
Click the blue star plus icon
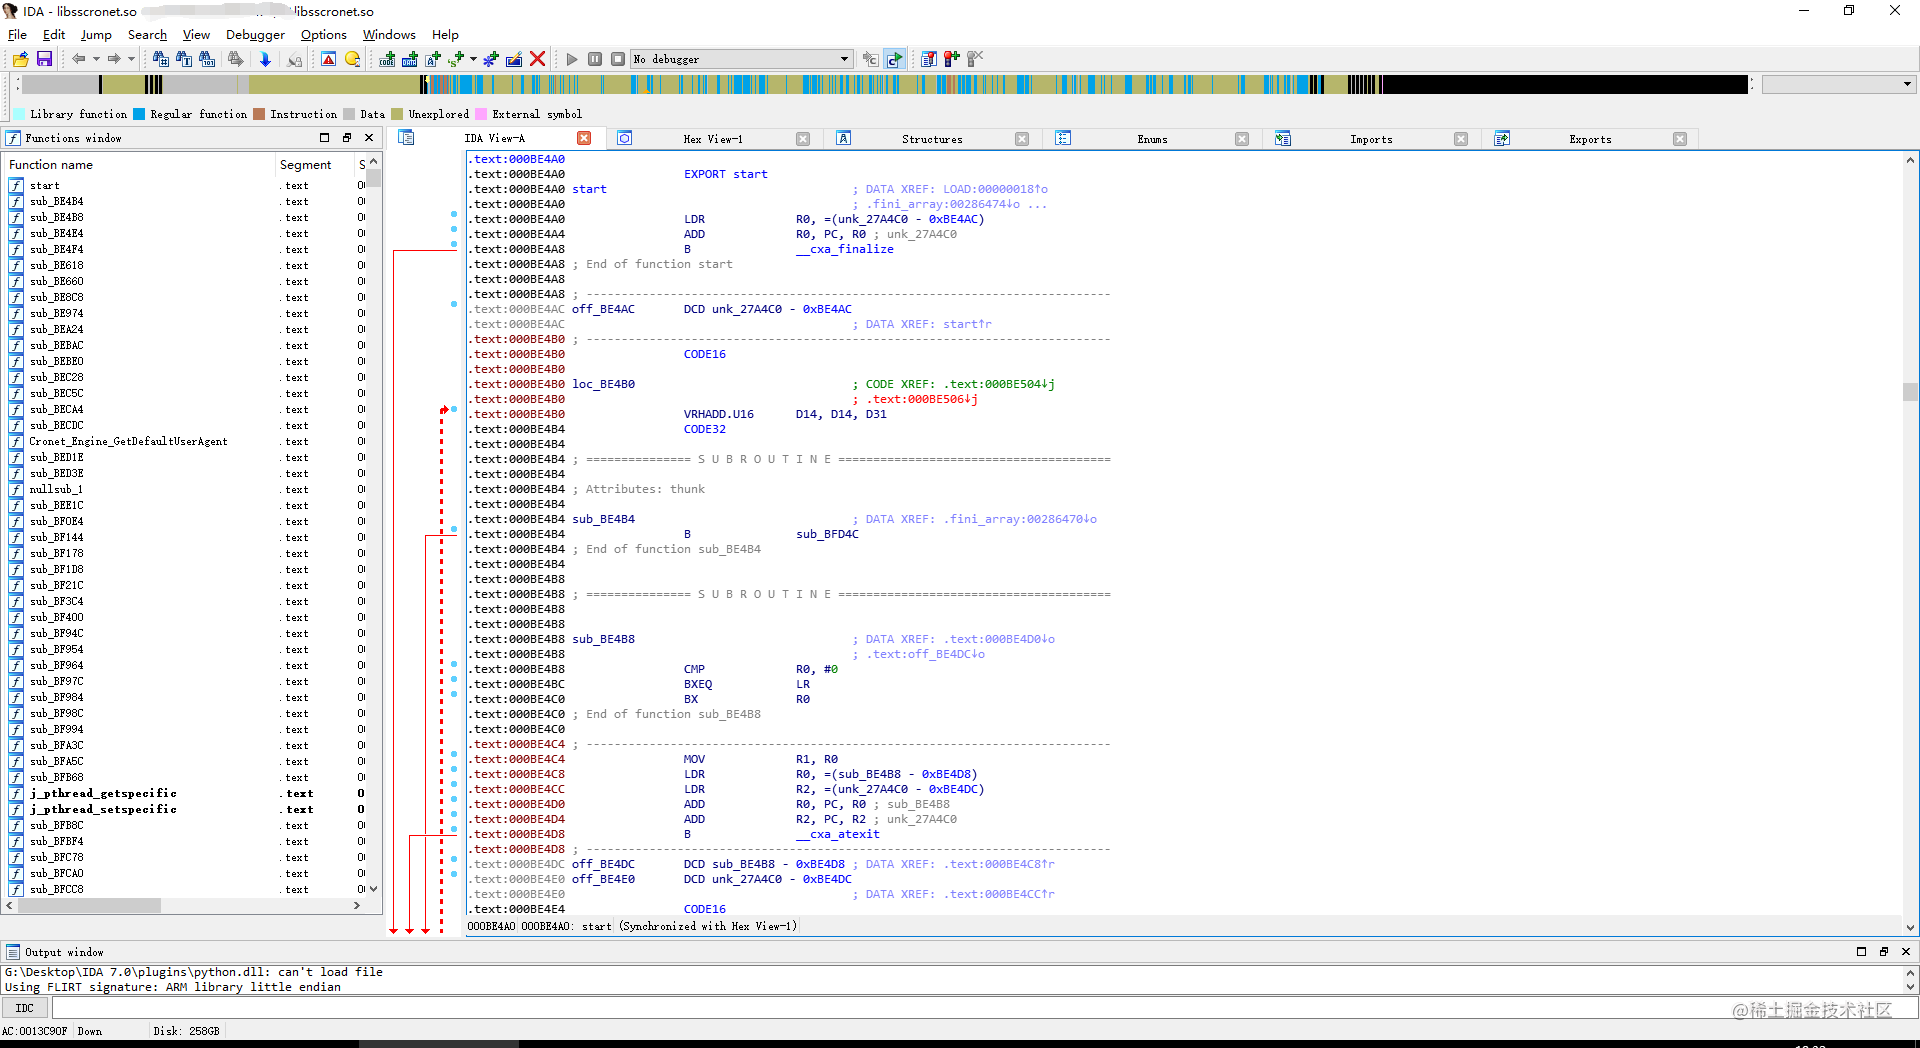[x=491, y=59]
